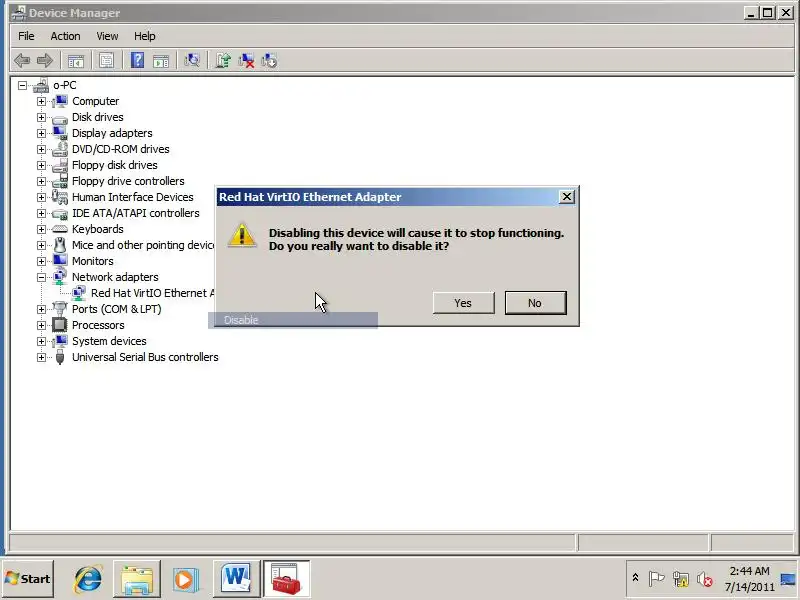
Task: Select Mice and other pointing devices
Action: pos(142,245)
